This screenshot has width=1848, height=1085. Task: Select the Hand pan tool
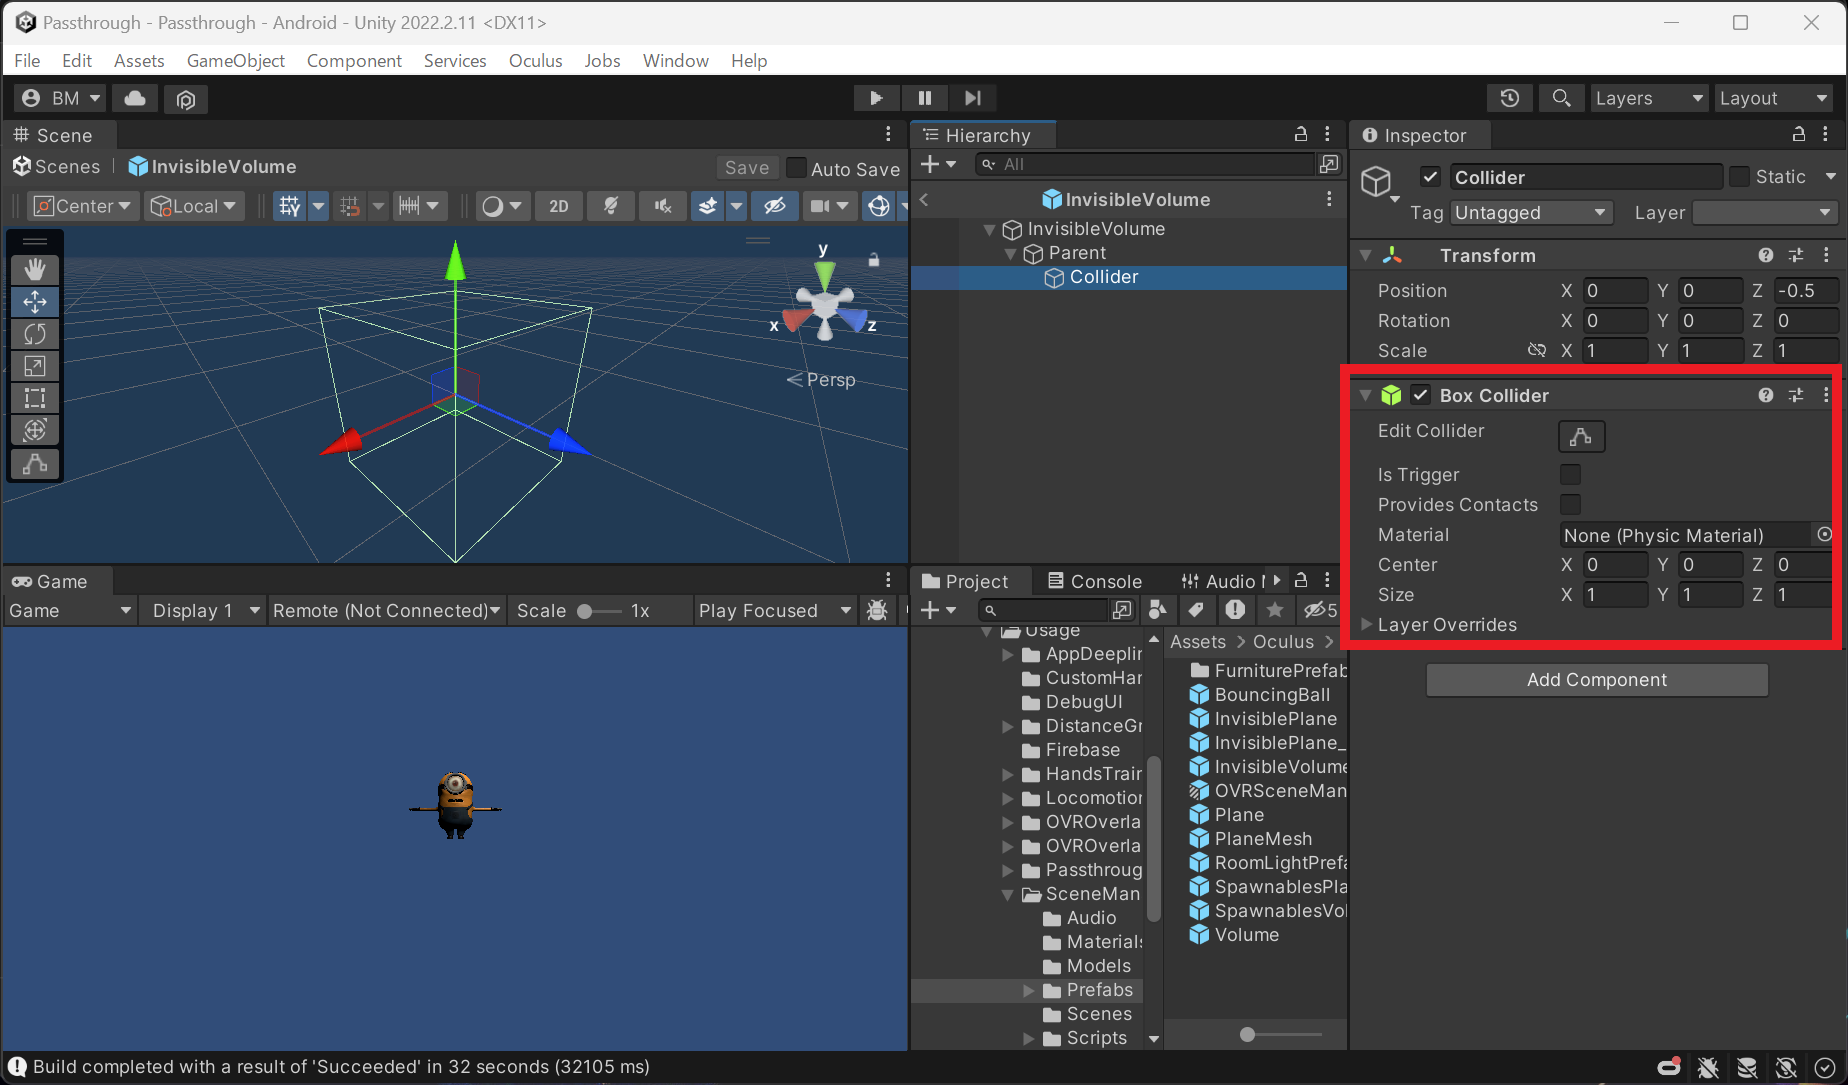35,268
